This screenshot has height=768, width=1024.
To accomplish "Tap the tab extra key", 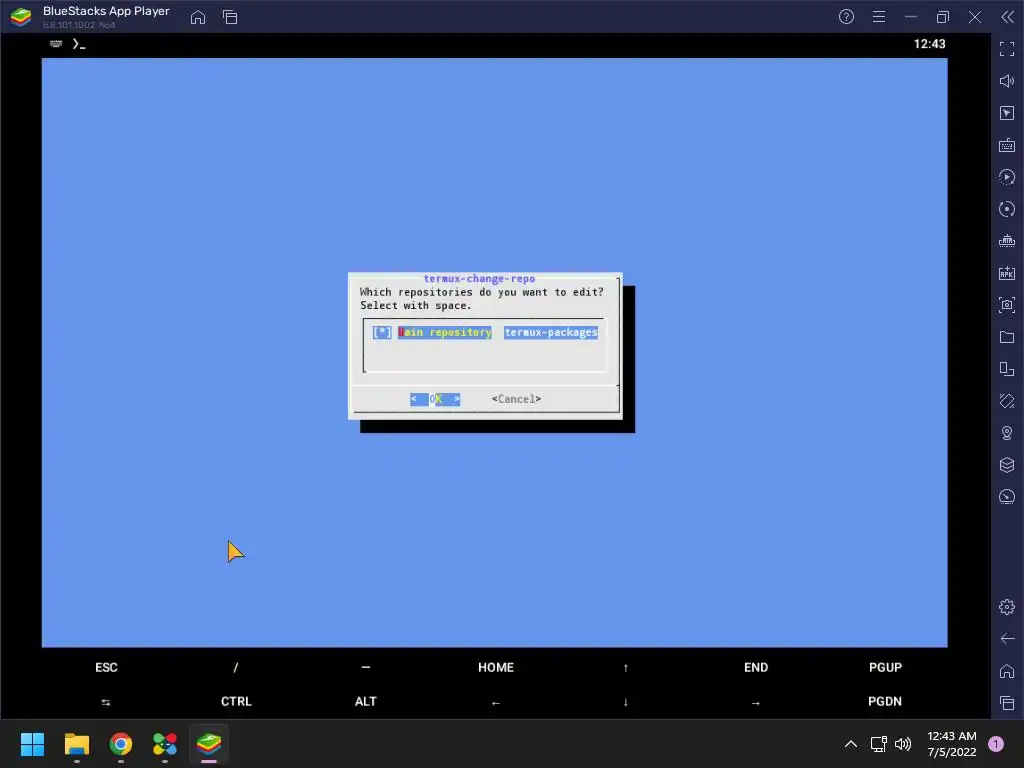I will coord(106,702).
